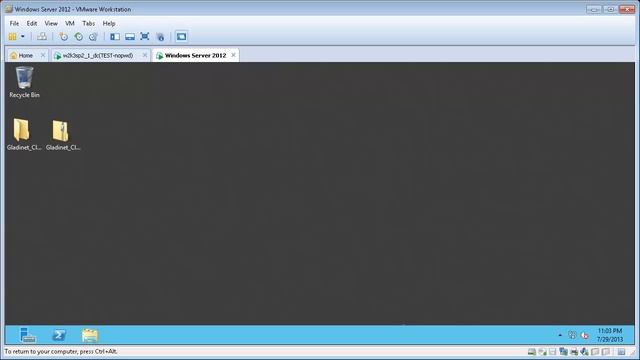Close the Windows Server 2012 tab

point(233,55)
